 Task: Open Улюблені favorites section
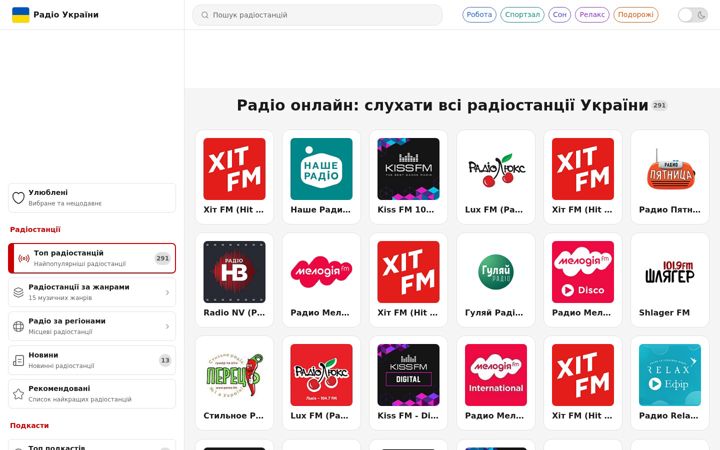tap(92, 198)
